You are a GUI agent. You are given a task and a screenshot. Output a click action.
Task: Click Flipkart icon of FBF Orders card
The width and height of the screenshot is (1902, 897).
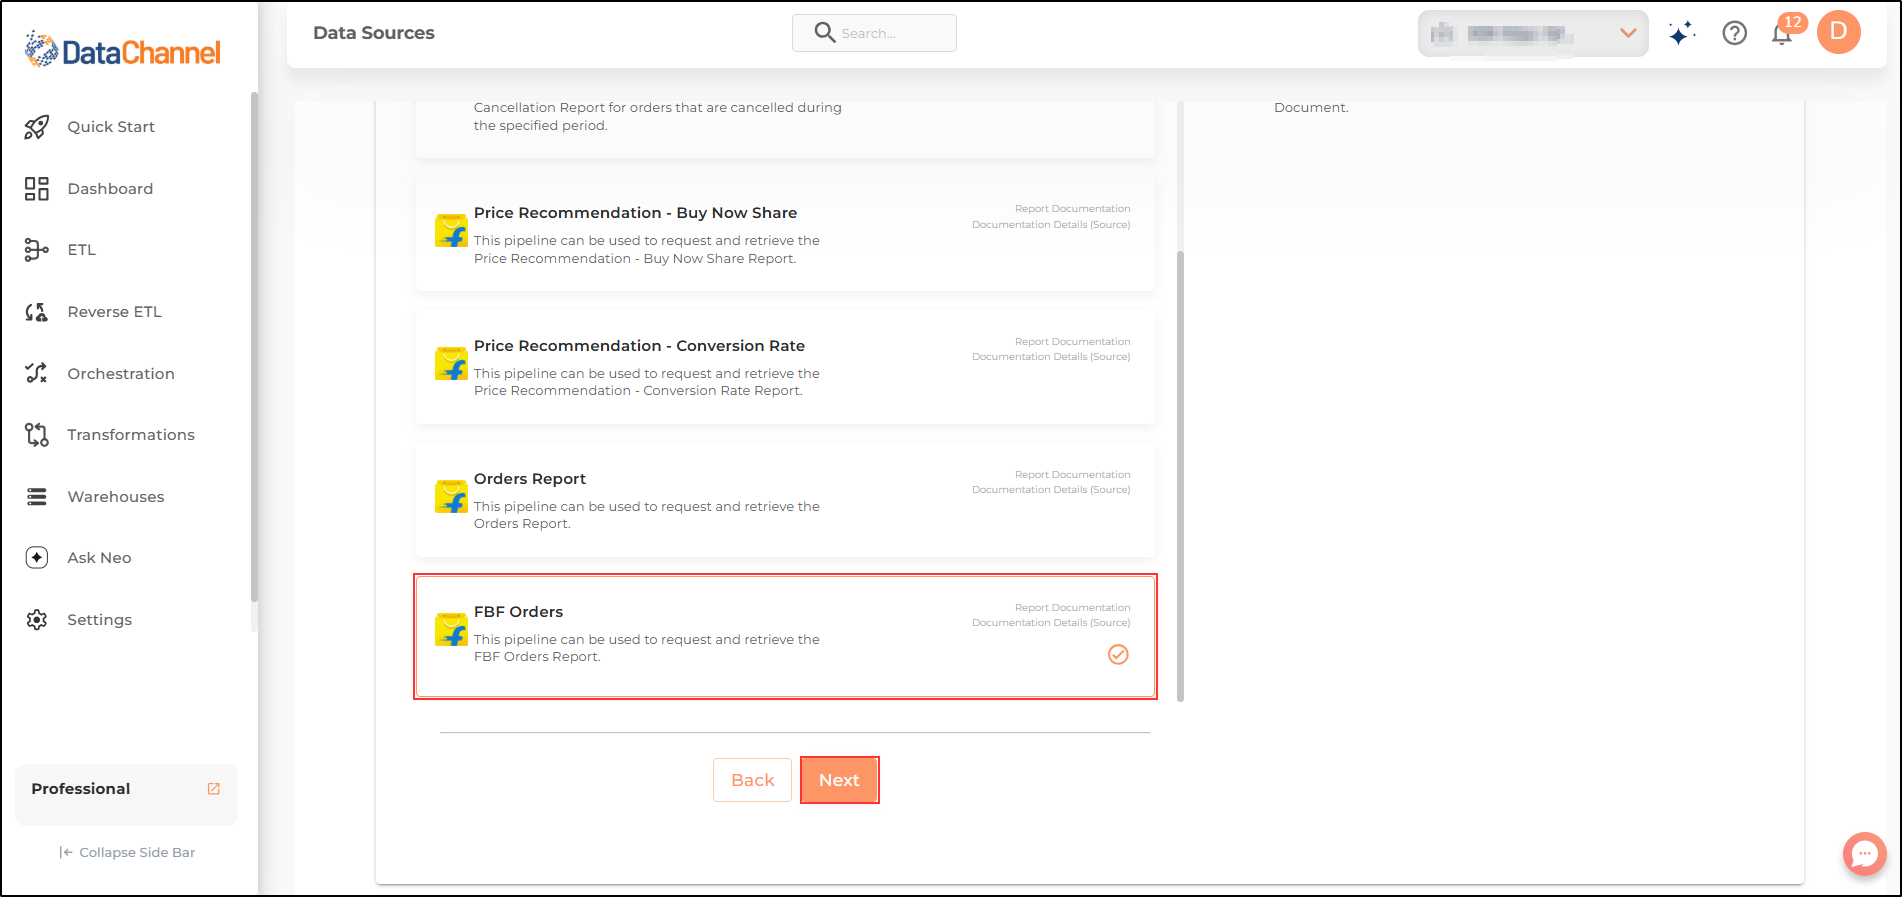(451, 630)
